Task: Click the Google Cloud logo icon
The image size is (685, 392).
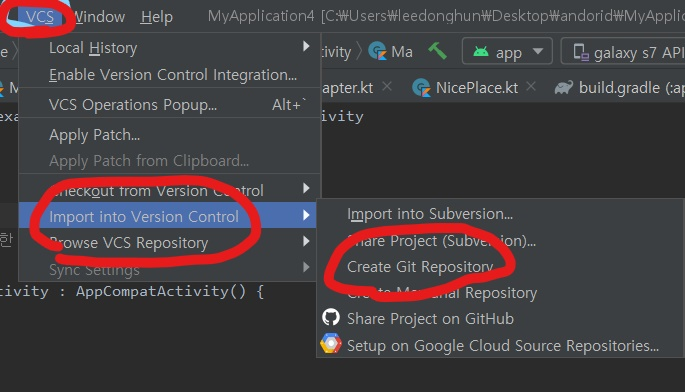Action: click(x=331, y=343)
